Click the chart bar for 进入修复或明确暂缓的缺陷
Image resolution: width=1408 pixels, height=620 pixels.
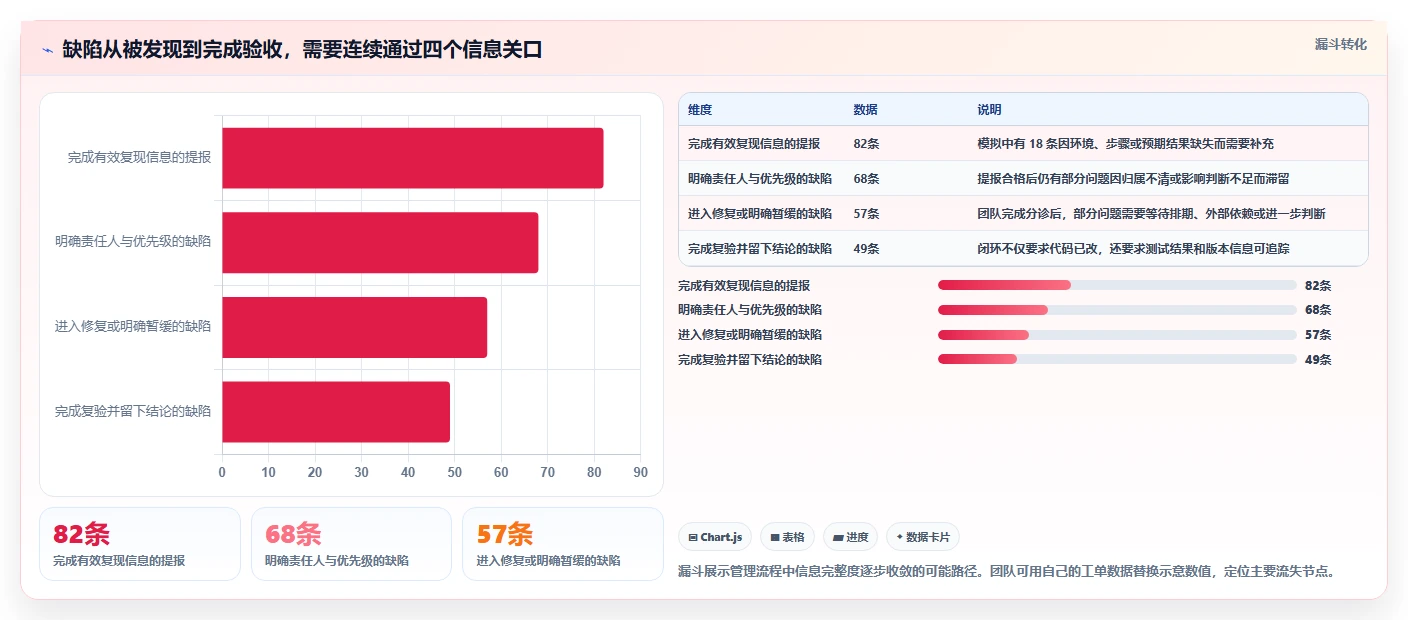tap(354, 327)
